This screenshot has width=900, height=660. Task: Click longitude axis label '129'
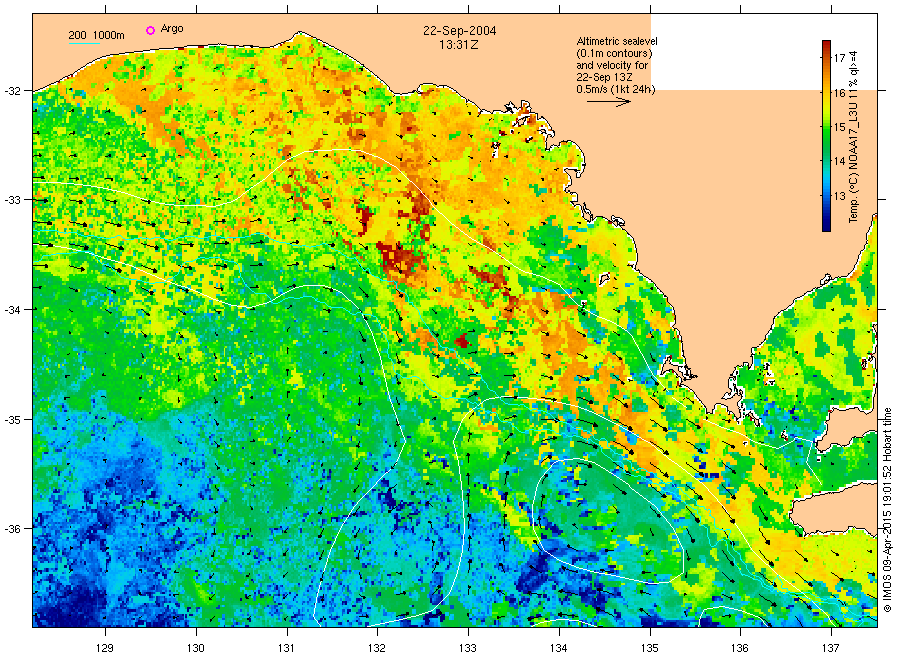tap(106, 649)
